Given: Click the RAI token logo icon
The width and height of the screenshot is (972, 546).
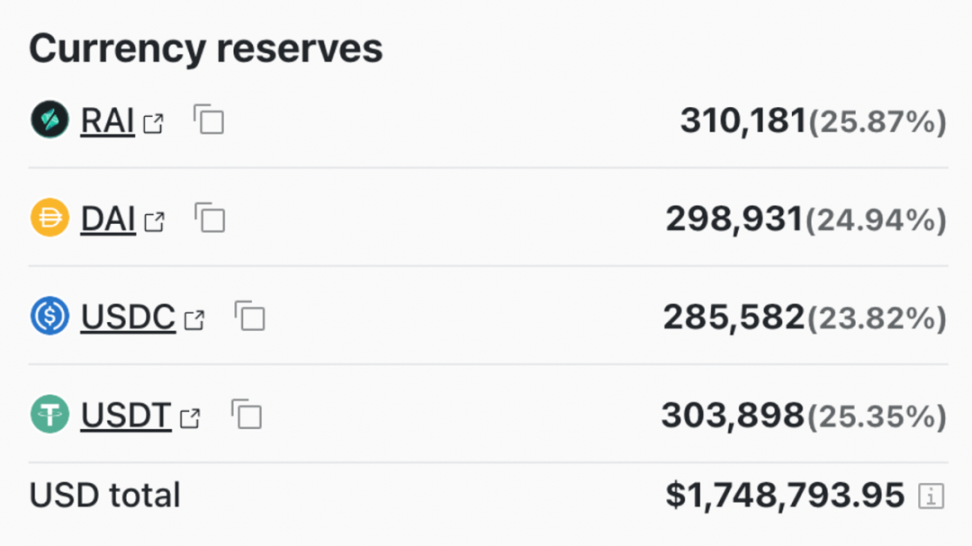Looking at the screenshot, I should 49,120.
